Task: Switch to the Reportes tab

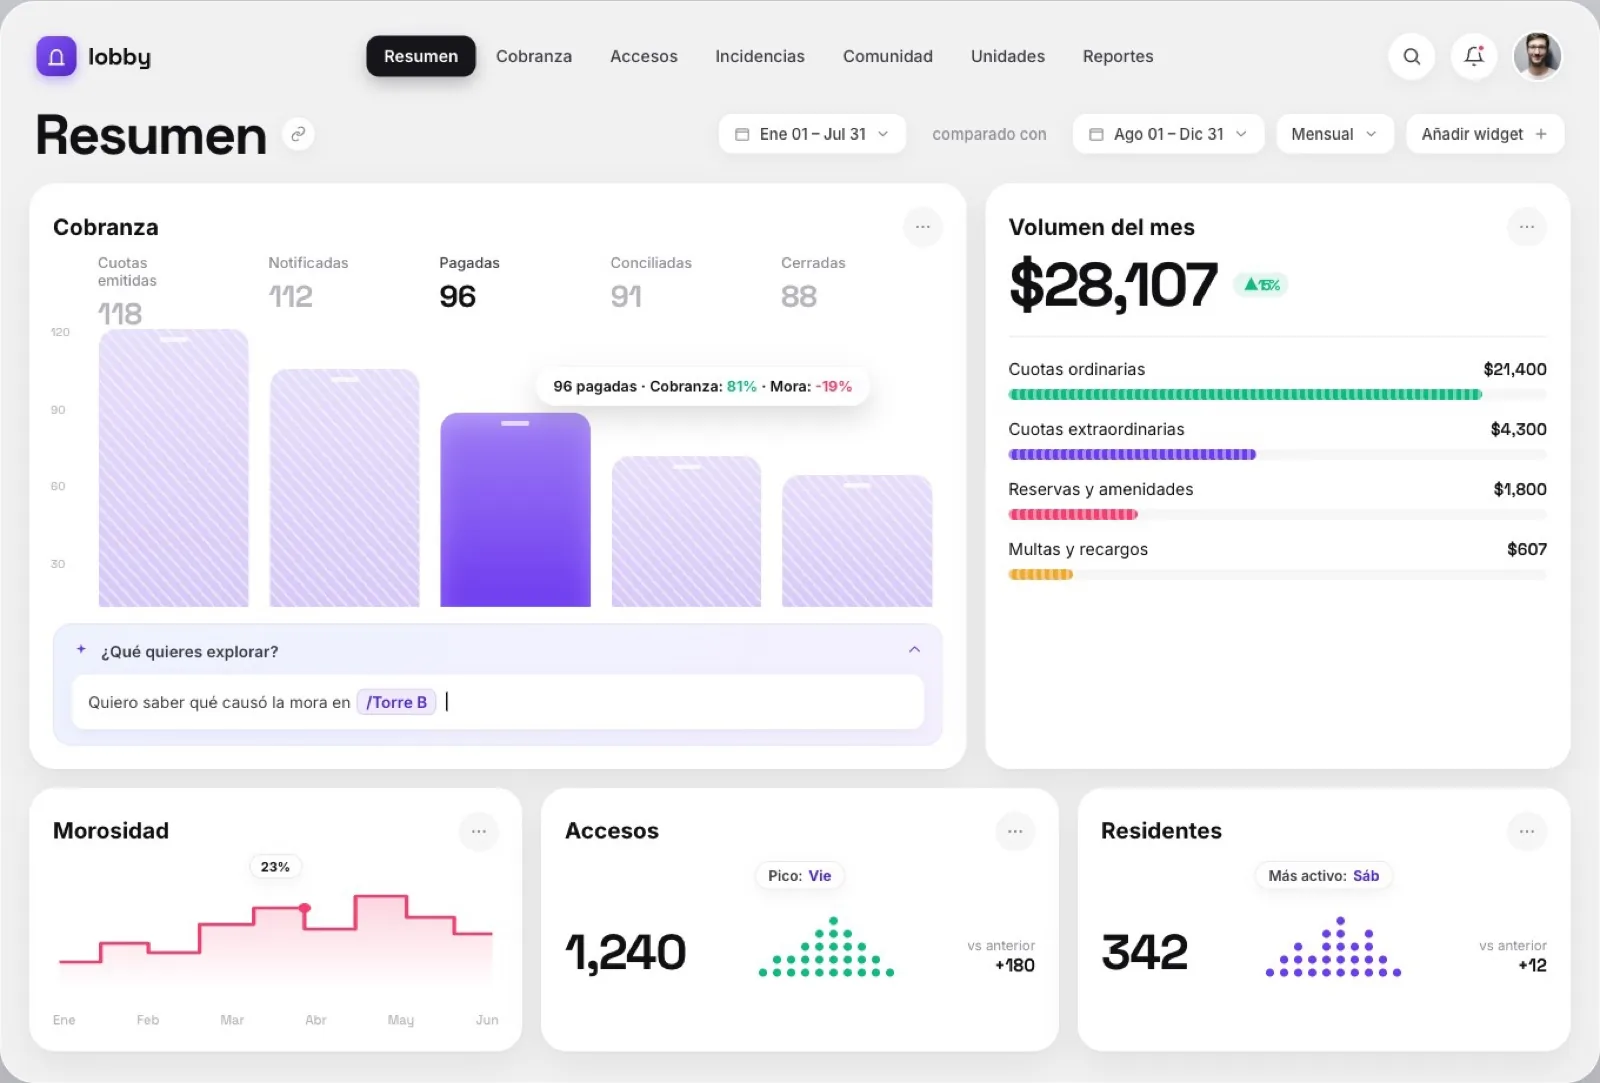Action: [x=1118, y=57]
